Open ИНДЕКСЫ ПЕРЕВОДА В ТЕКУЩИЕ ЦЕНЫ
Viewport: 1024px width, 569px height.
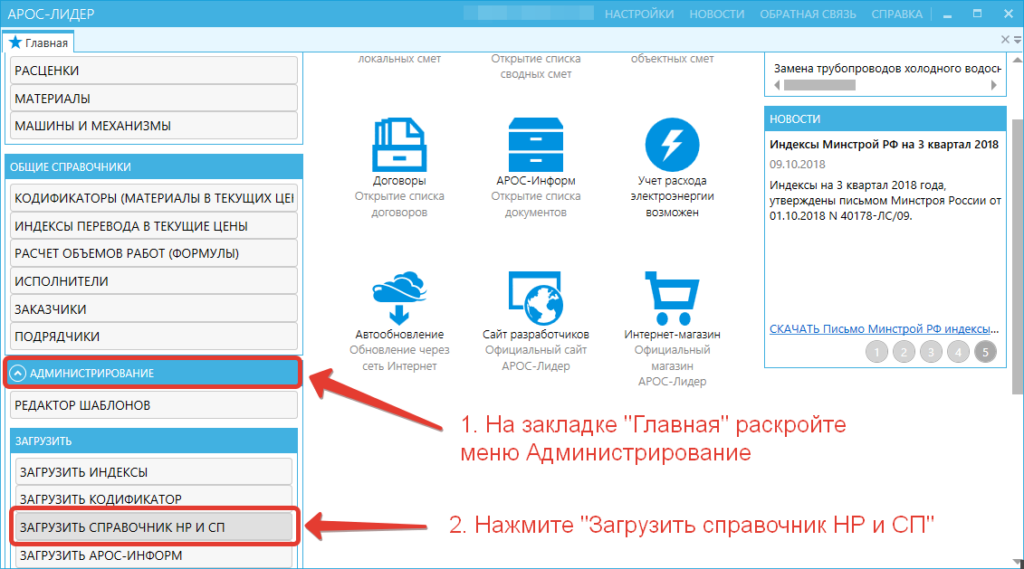tap(153, 226)
